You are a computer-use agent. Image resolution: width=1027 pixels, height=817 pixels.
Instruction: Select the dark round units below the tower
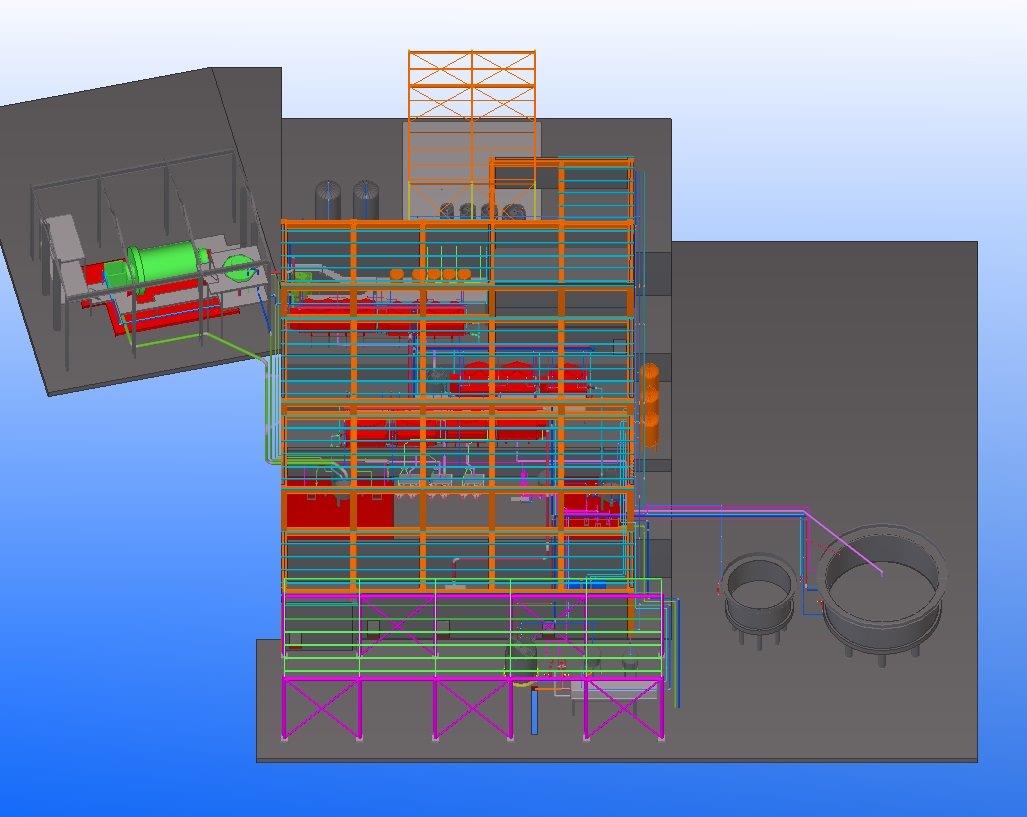click(480, 211)
